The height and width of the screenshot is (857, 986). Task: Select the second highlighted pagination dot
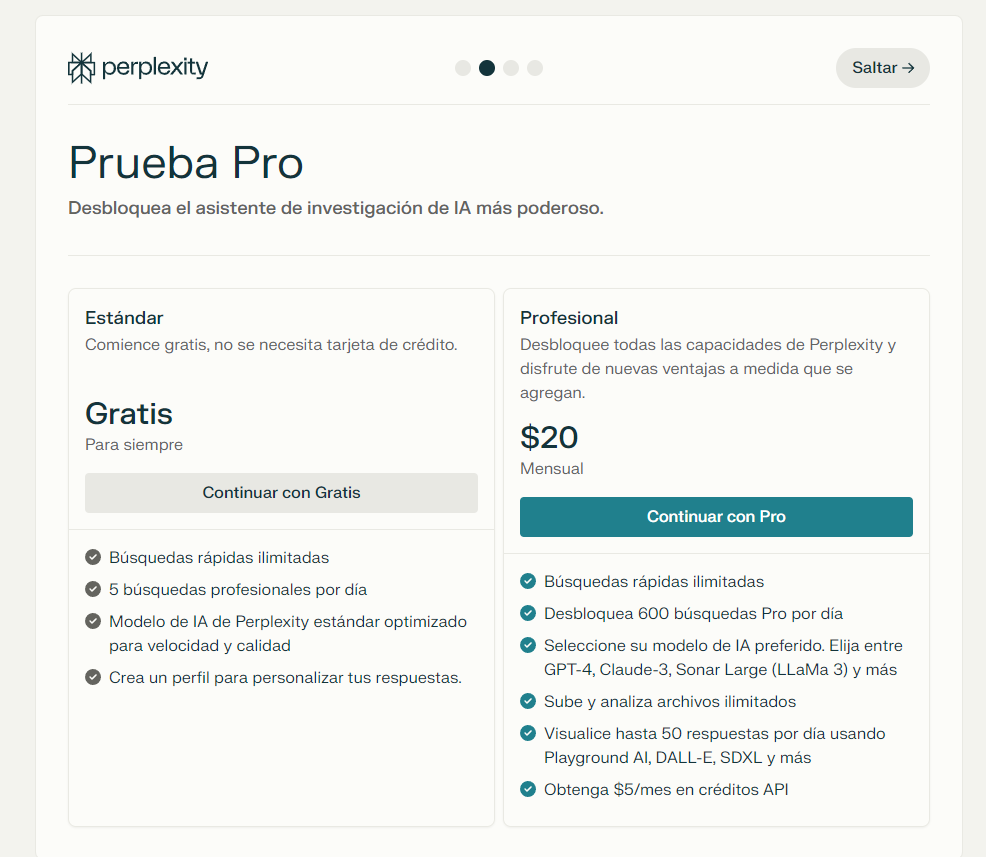tap(487, 68)
